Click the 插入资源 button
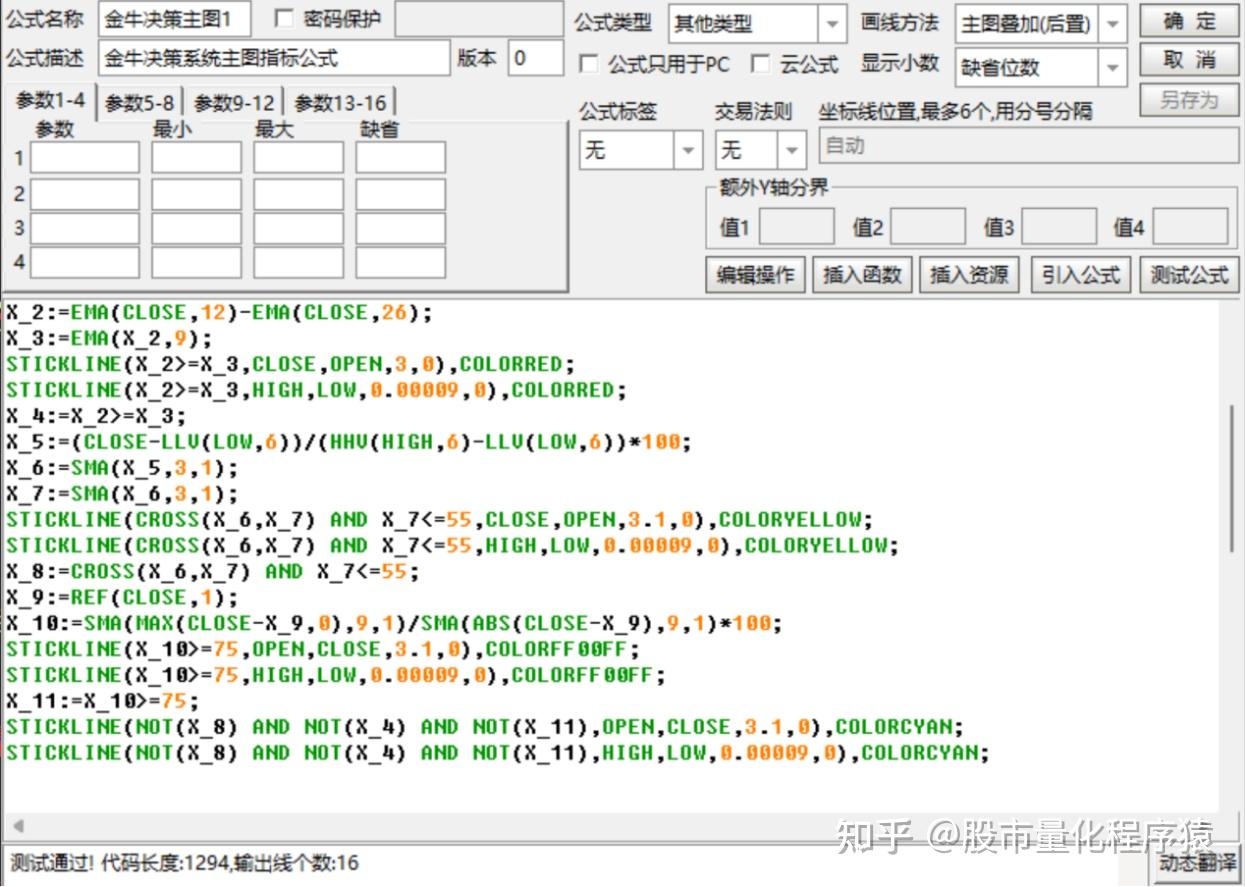 pyautogui.click(x=969, y=275)
